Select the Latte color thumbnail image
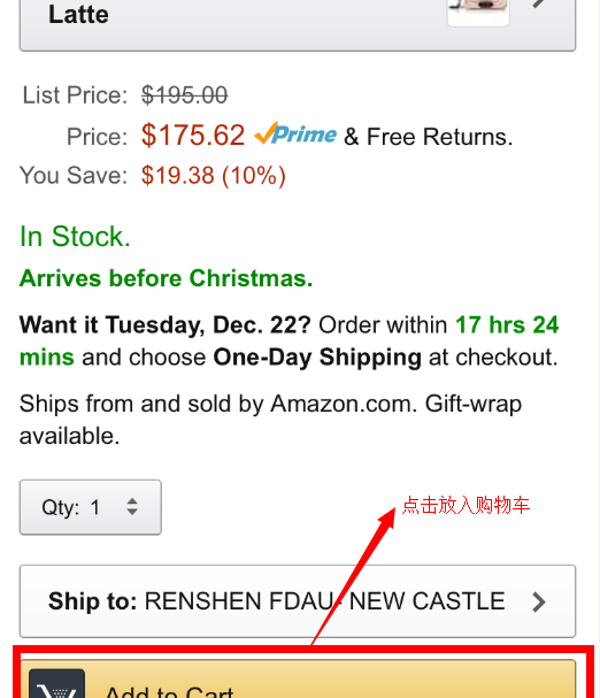Viewport: 600px width, 698px height. coord(477,10)
